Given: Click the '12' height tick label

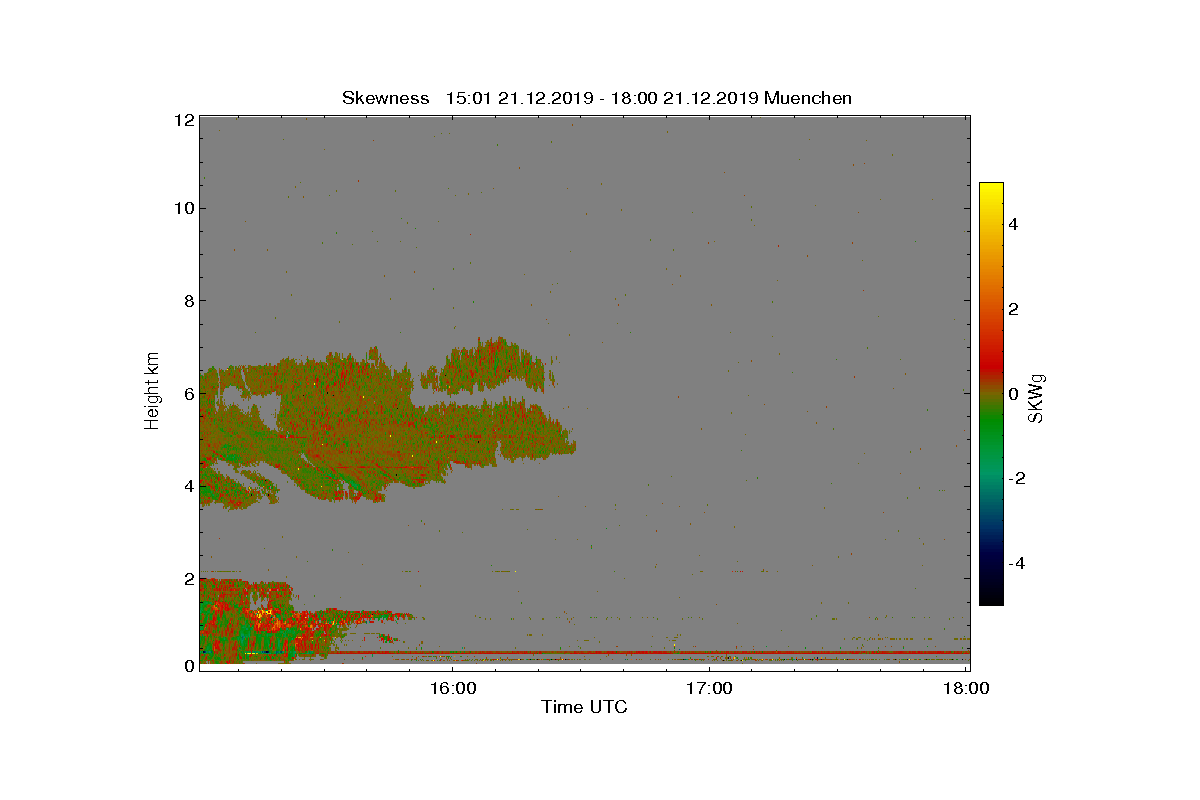Looking at the screenshot, I should click(183, 120).
